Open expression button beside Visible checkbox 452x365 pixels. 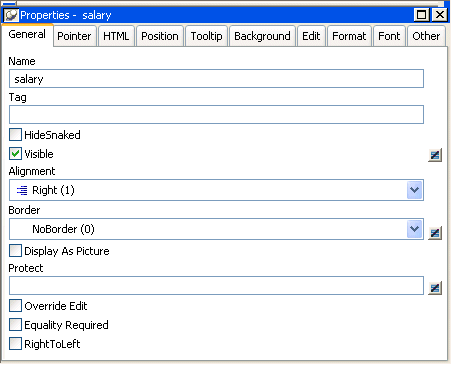(x=435, y=155)
